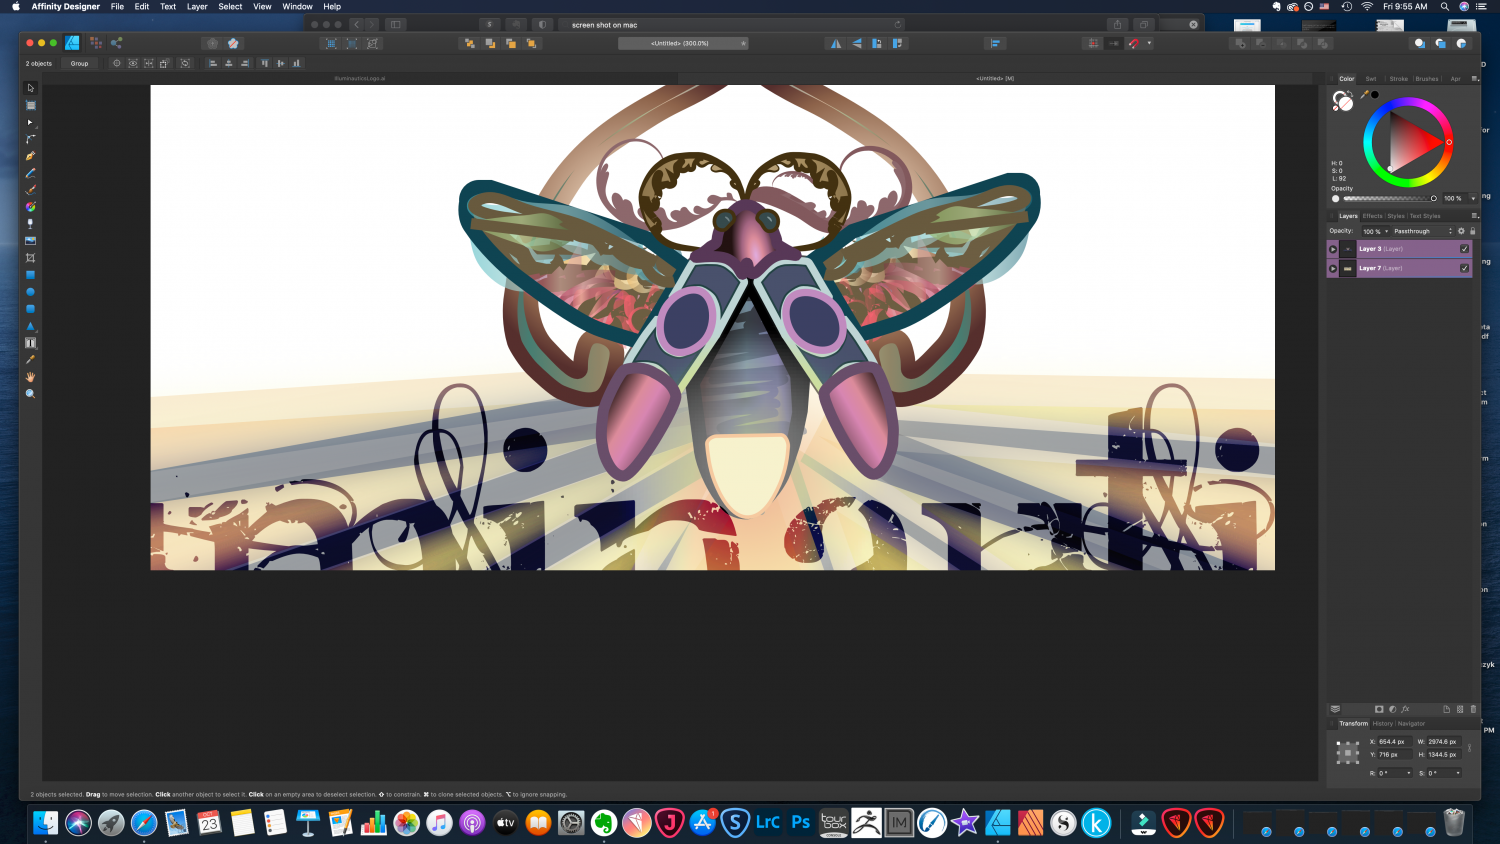Image resolution: width=1500 pixels, height=844 pixels.
Task: Open the Layer menu
Action: coord(197,6)
